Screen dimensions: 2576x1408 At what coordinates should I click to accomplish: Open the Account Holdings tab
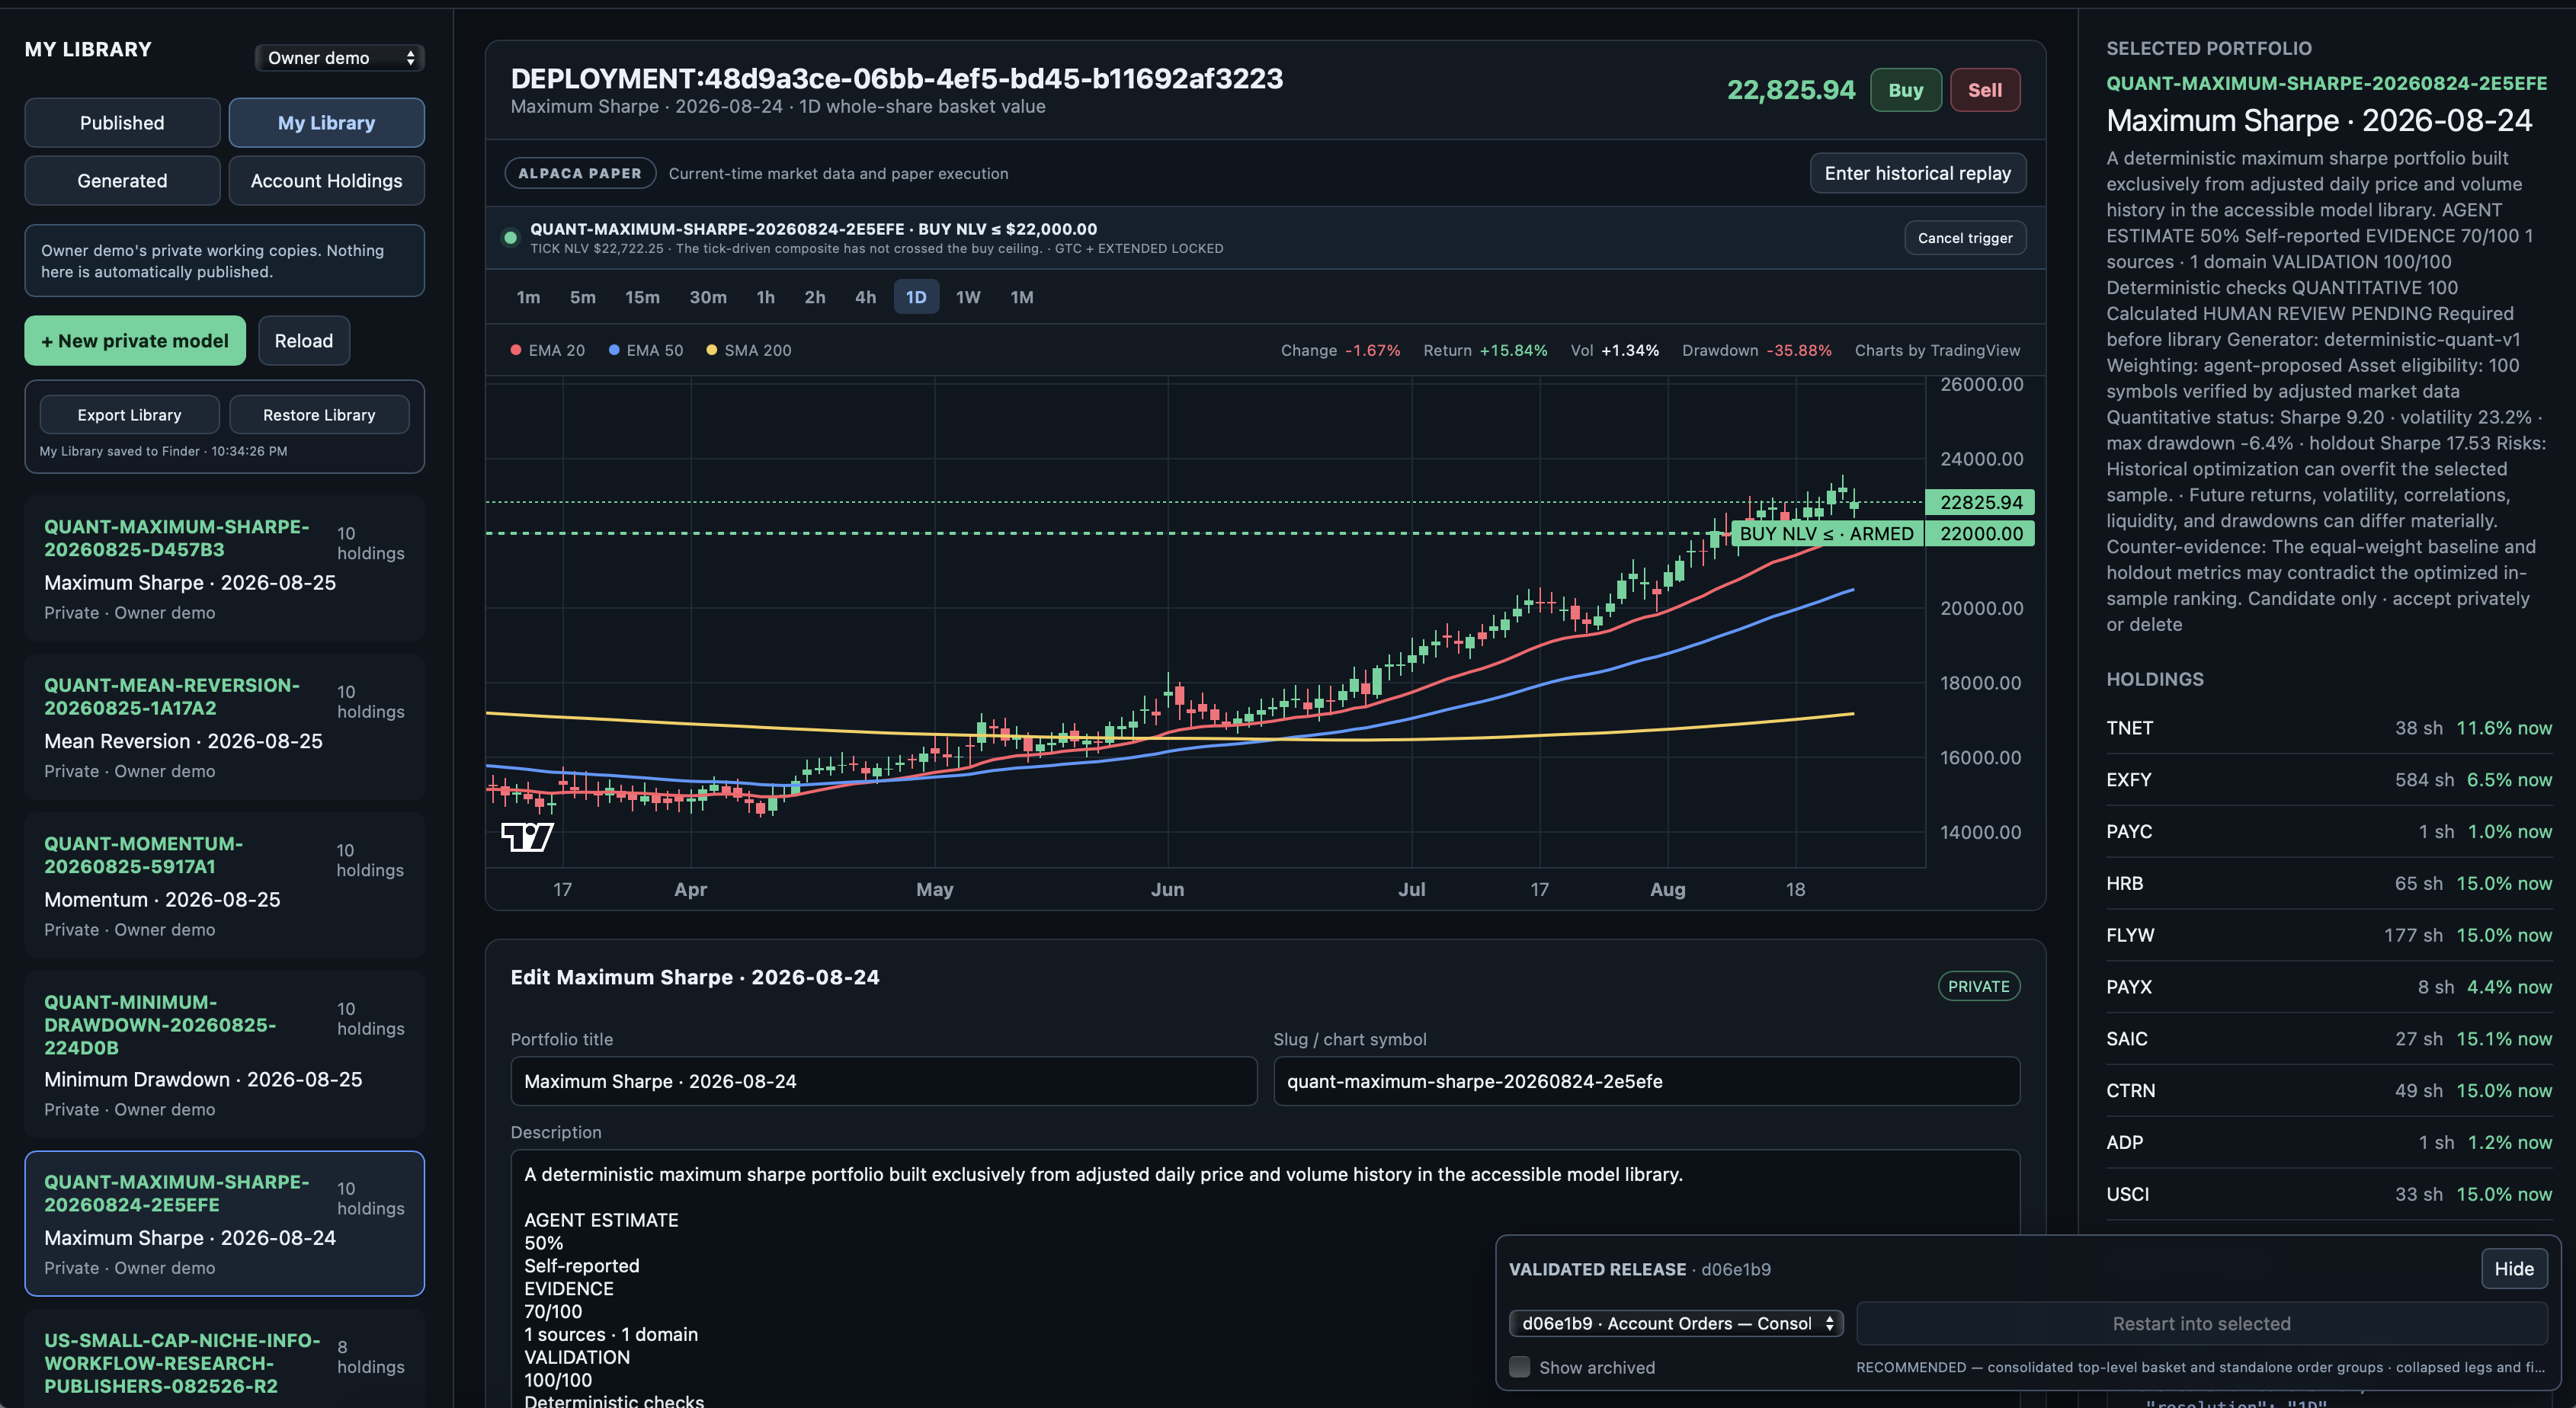(x=326, y=180)
